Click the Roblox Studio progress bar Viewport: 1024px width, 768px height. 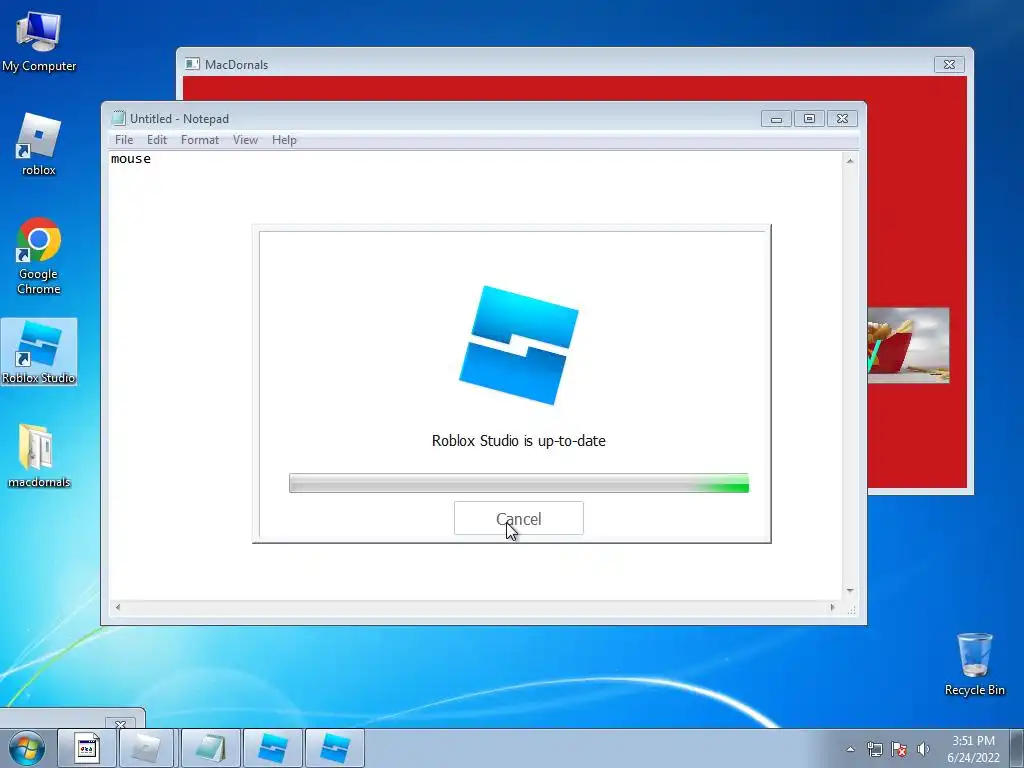coord(519,483)
